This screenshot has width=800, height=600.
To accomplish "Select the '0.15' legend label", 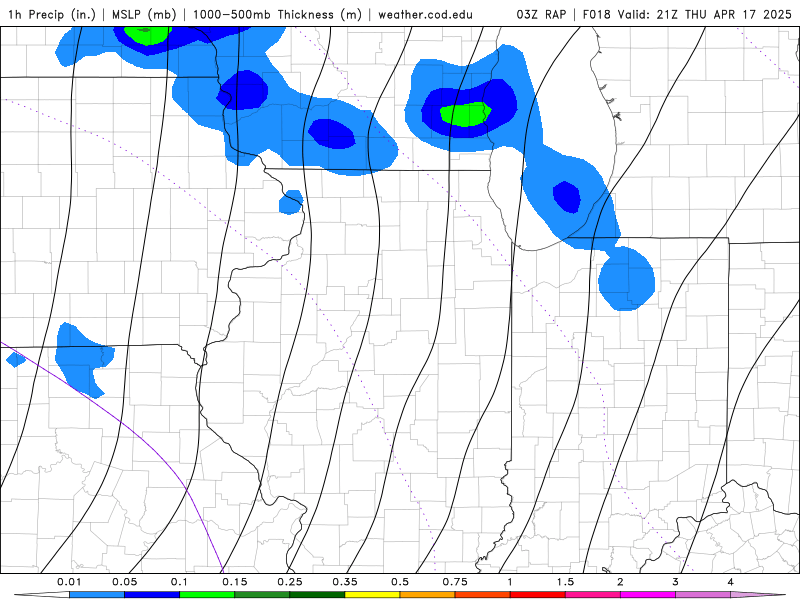I will pos(235,582).
